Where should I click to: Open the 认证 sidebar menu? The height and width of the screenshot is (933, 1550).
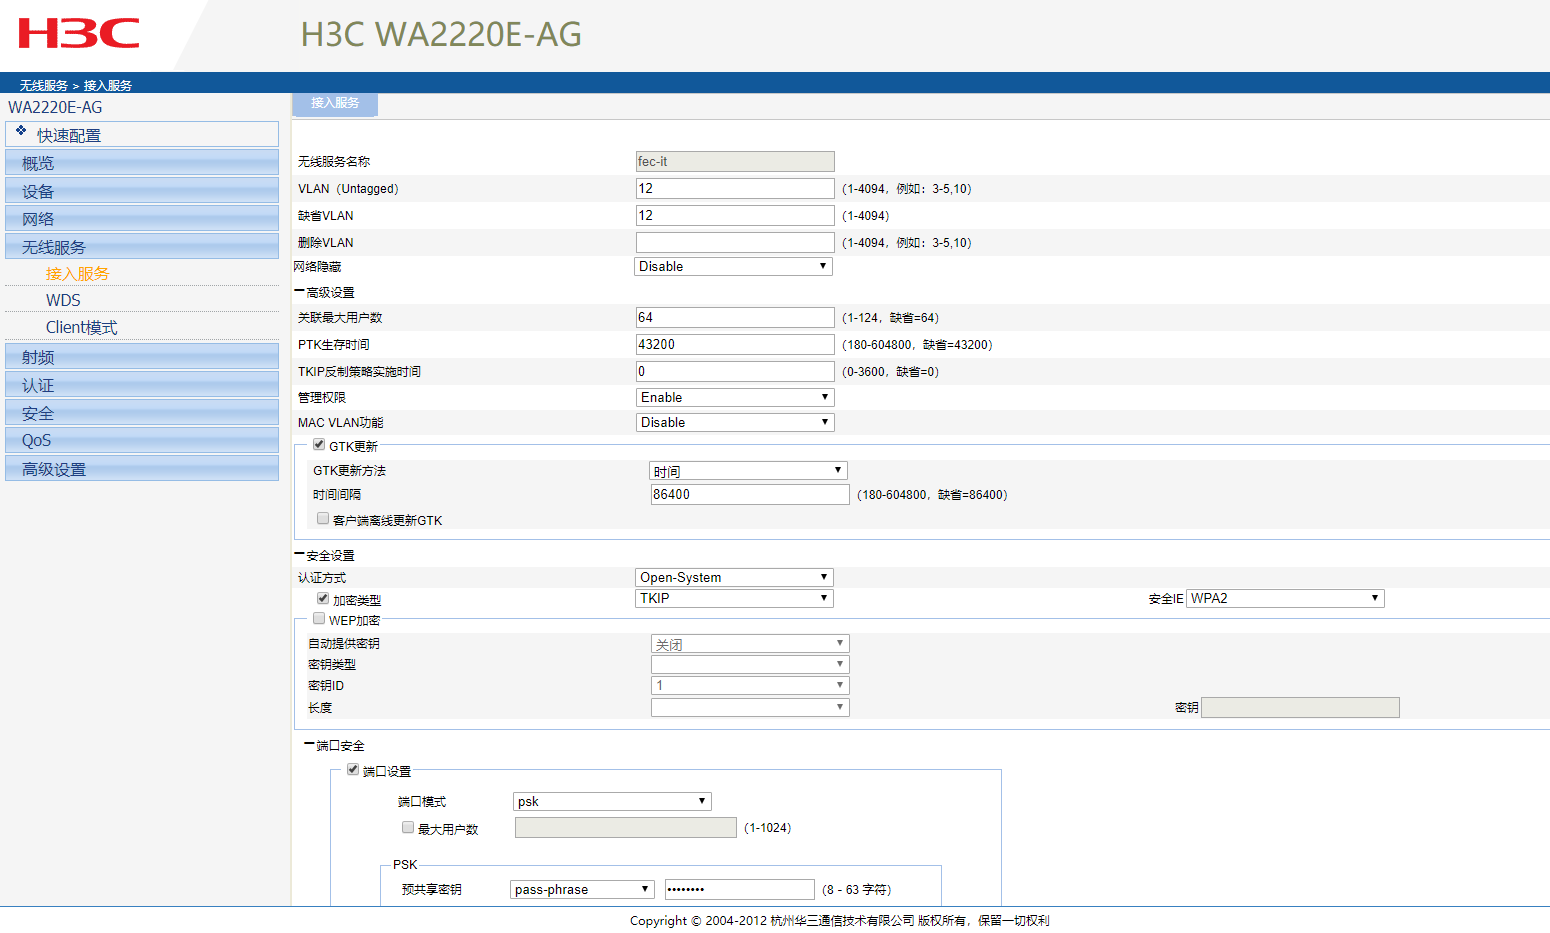(142, 385)
